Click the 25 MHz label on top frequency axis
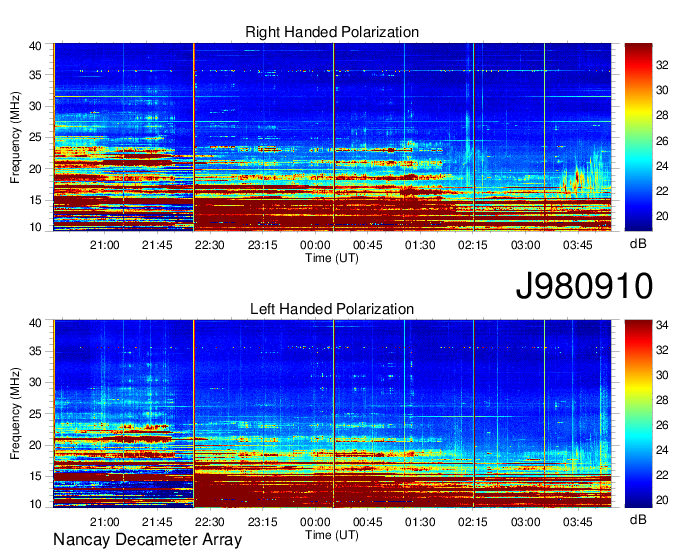 [35, 137]
